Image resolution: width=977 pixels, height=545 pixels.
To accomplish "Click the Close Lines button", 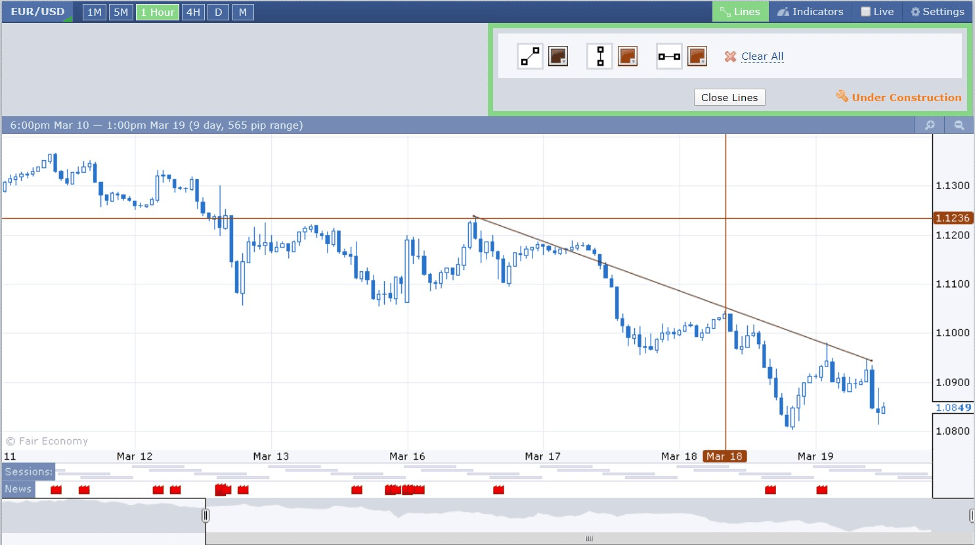I will pos(730,97).
